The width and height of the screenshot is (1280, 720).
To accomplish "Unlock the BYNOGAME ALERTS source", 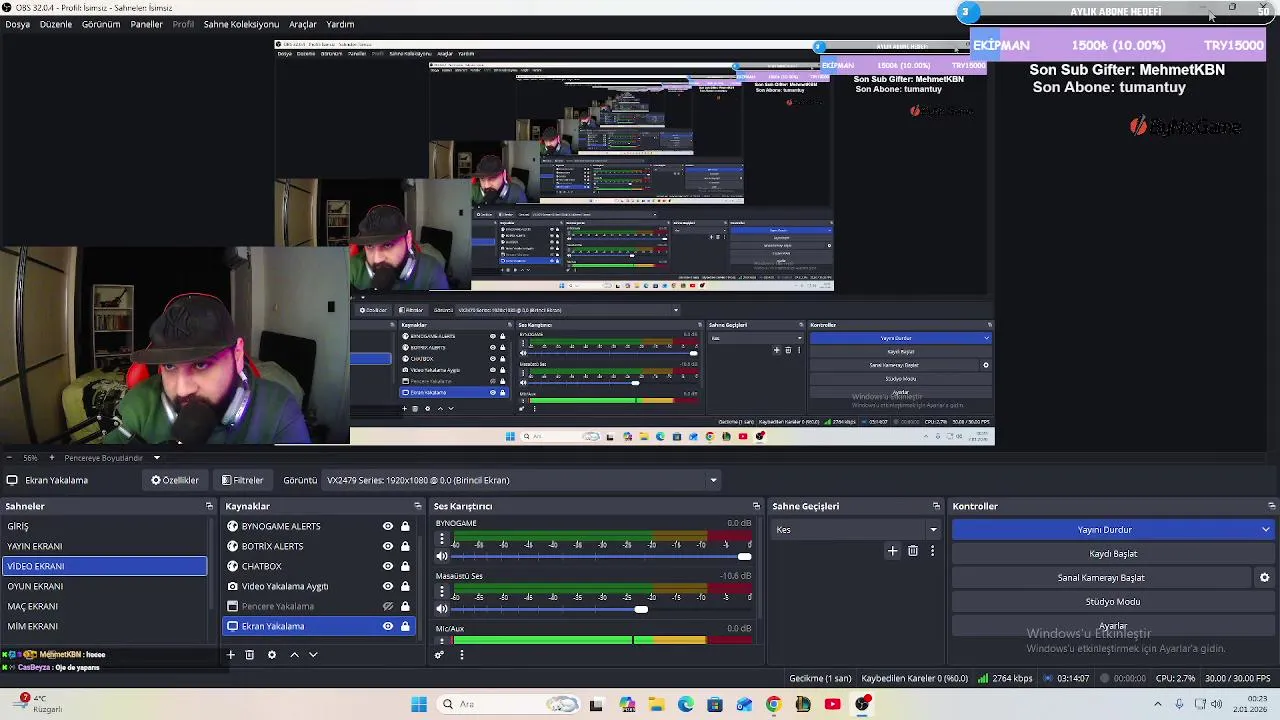I will pos(405,526).
